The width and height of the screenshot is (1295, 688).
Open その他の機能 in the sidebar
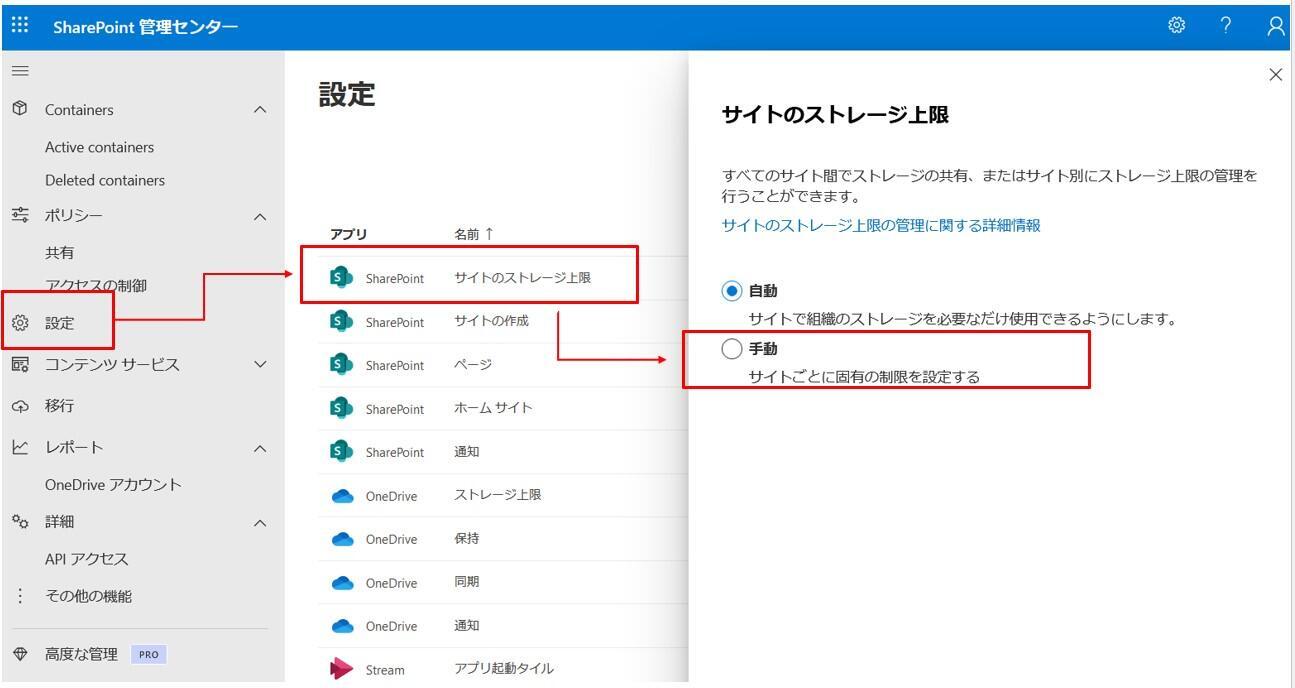(x=88, y=596)
